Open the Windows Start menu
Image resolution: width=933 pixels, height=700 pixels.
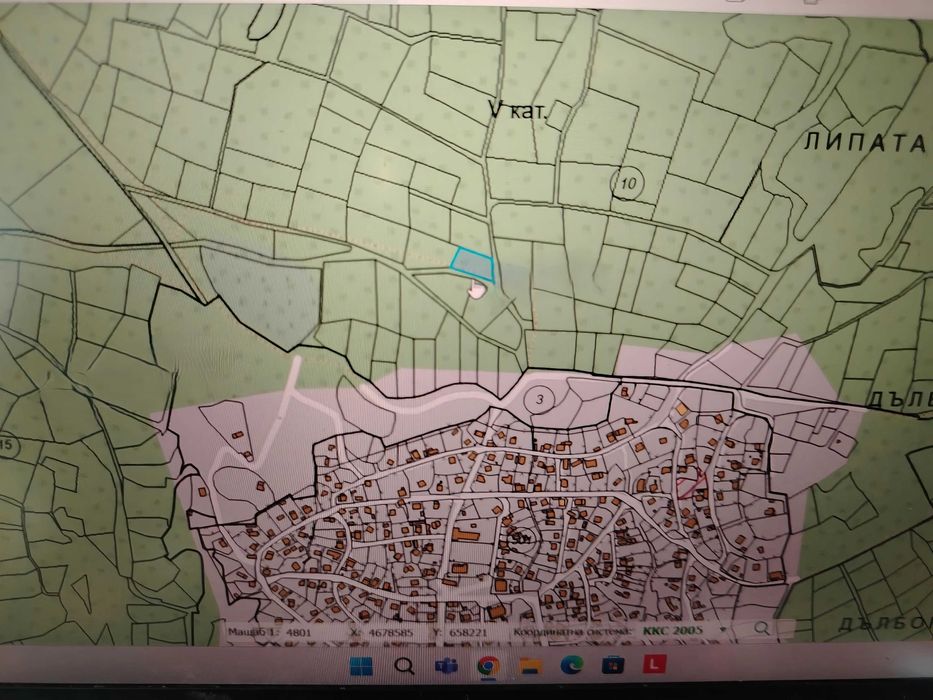pos(361,665)
